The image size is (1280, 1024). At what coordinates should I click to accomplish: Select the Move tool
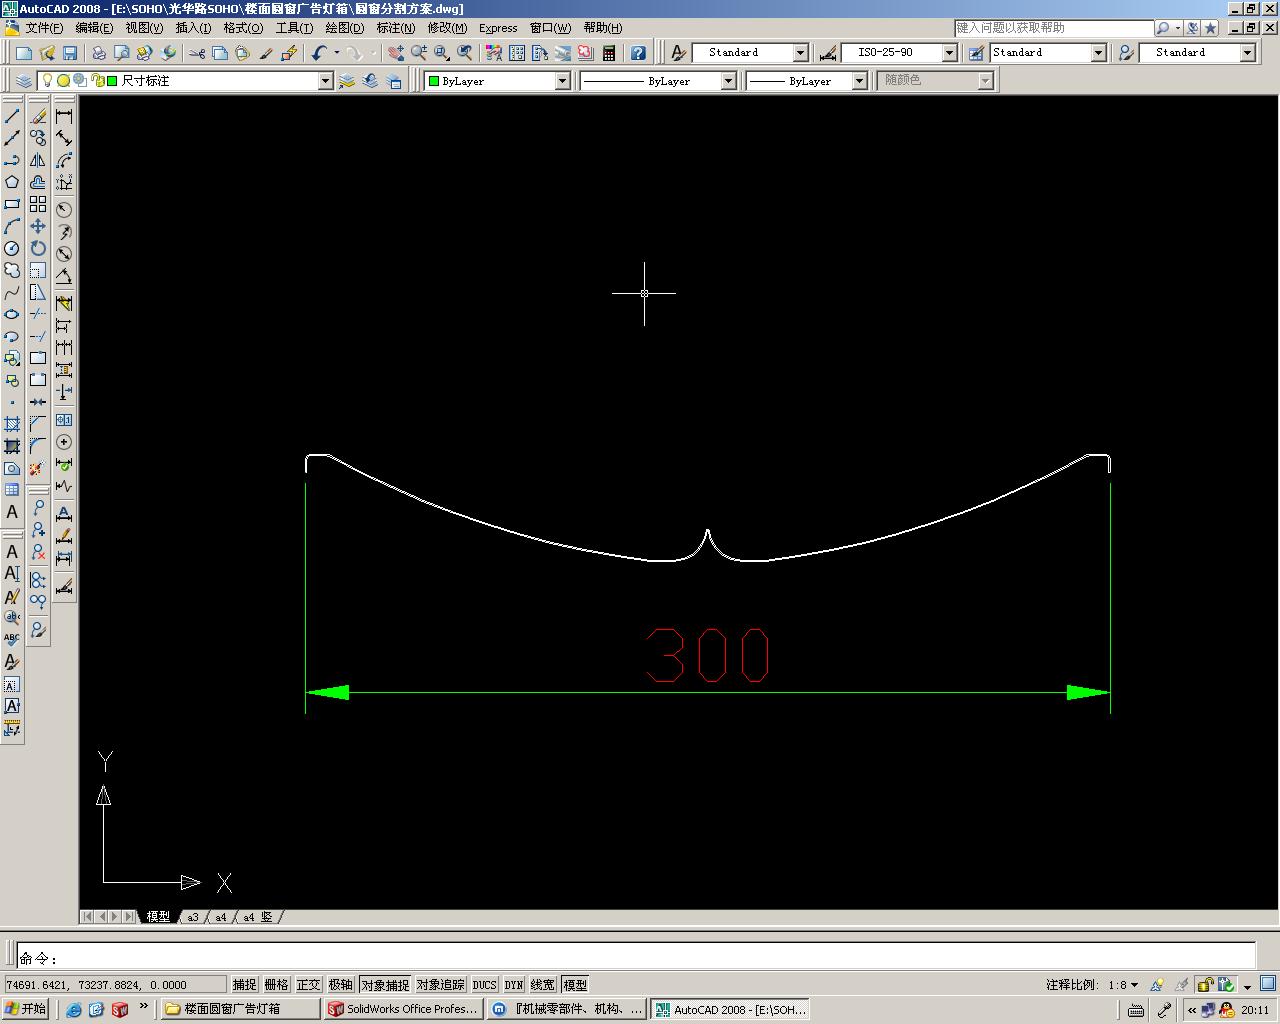click(38, 226)
